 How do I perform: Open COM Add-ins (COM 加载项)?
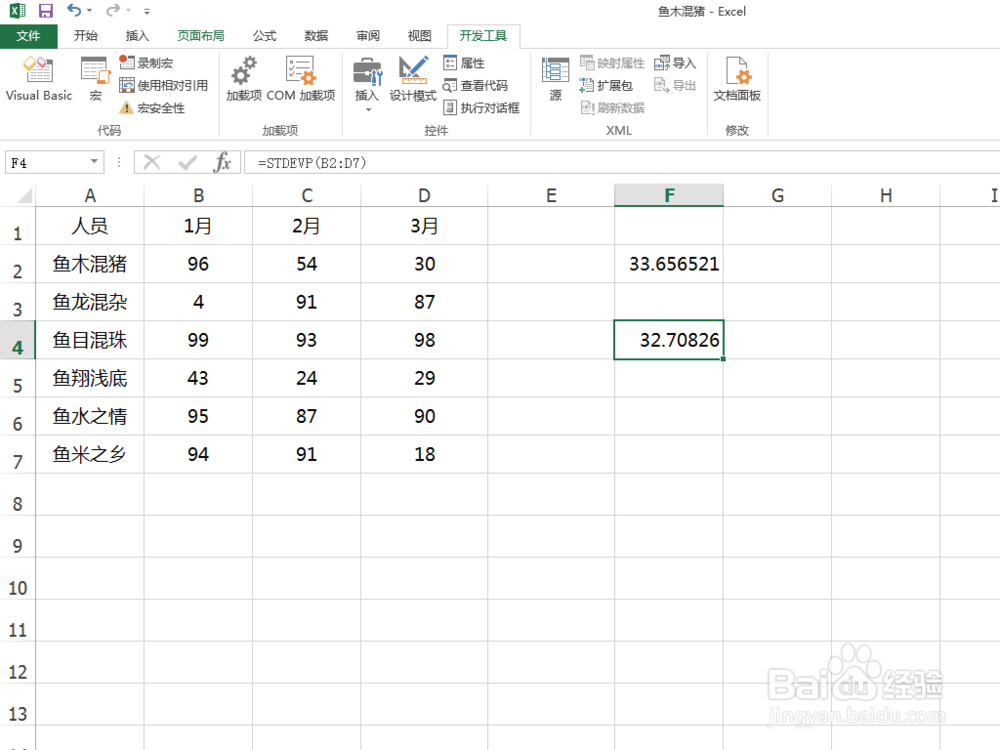click(x=300, y=79)
